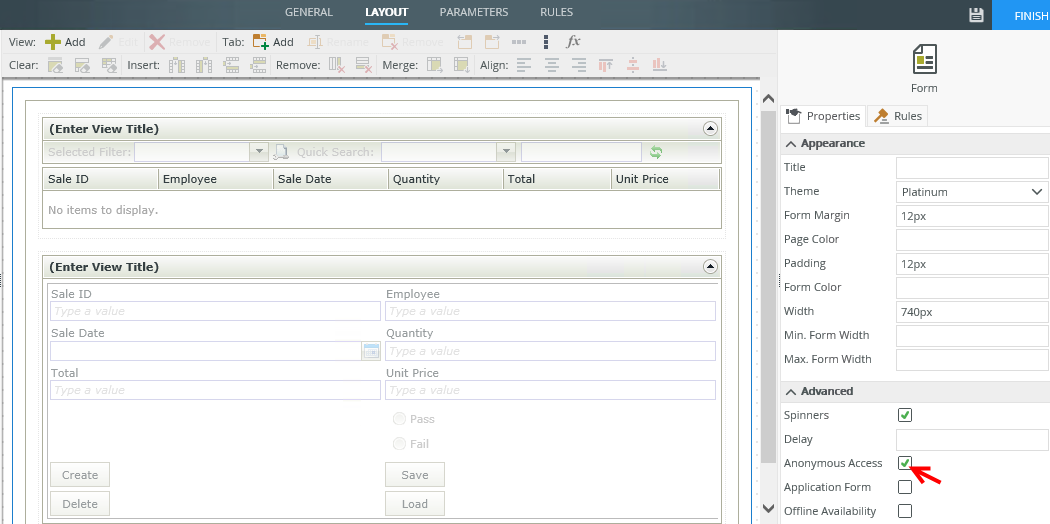Enable the Application Form checkbox
This screenshot has width=1050, height=524.
[905, 487]
